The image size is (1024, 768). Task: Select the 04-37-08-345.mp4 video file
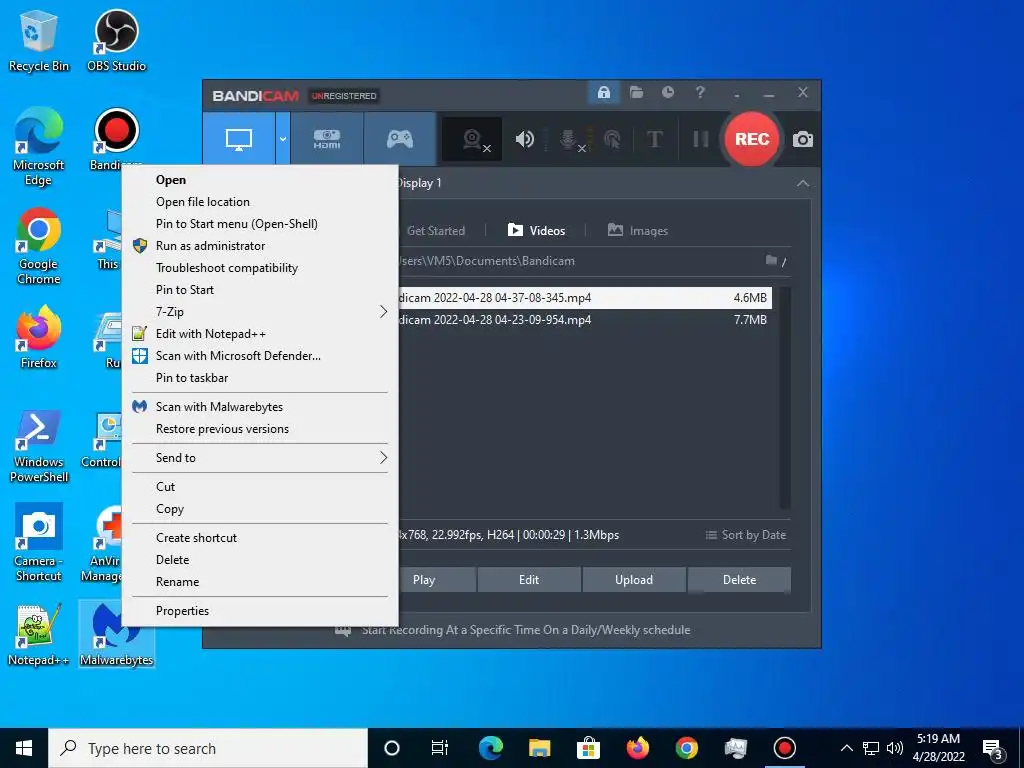point(585,298)
